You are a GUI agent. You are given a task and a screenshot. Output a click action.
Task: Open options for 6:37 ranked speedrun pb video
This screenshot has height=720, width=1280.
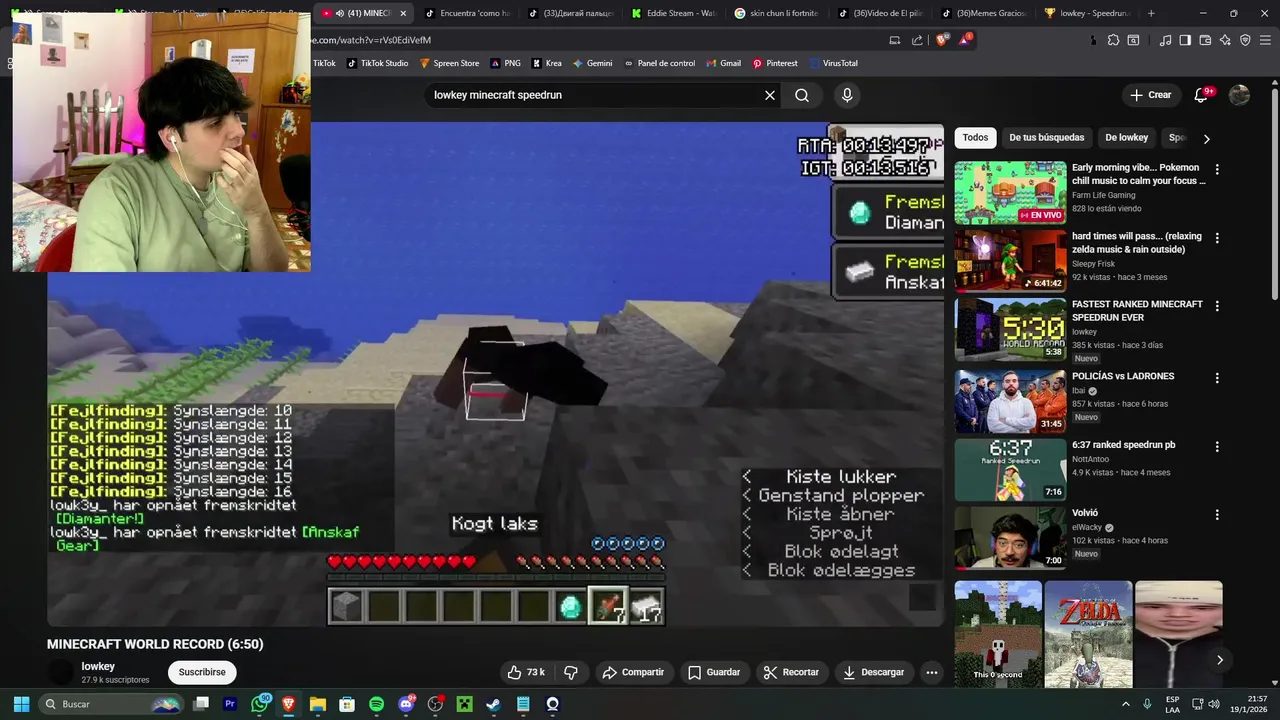click(x=1217, y=447)
